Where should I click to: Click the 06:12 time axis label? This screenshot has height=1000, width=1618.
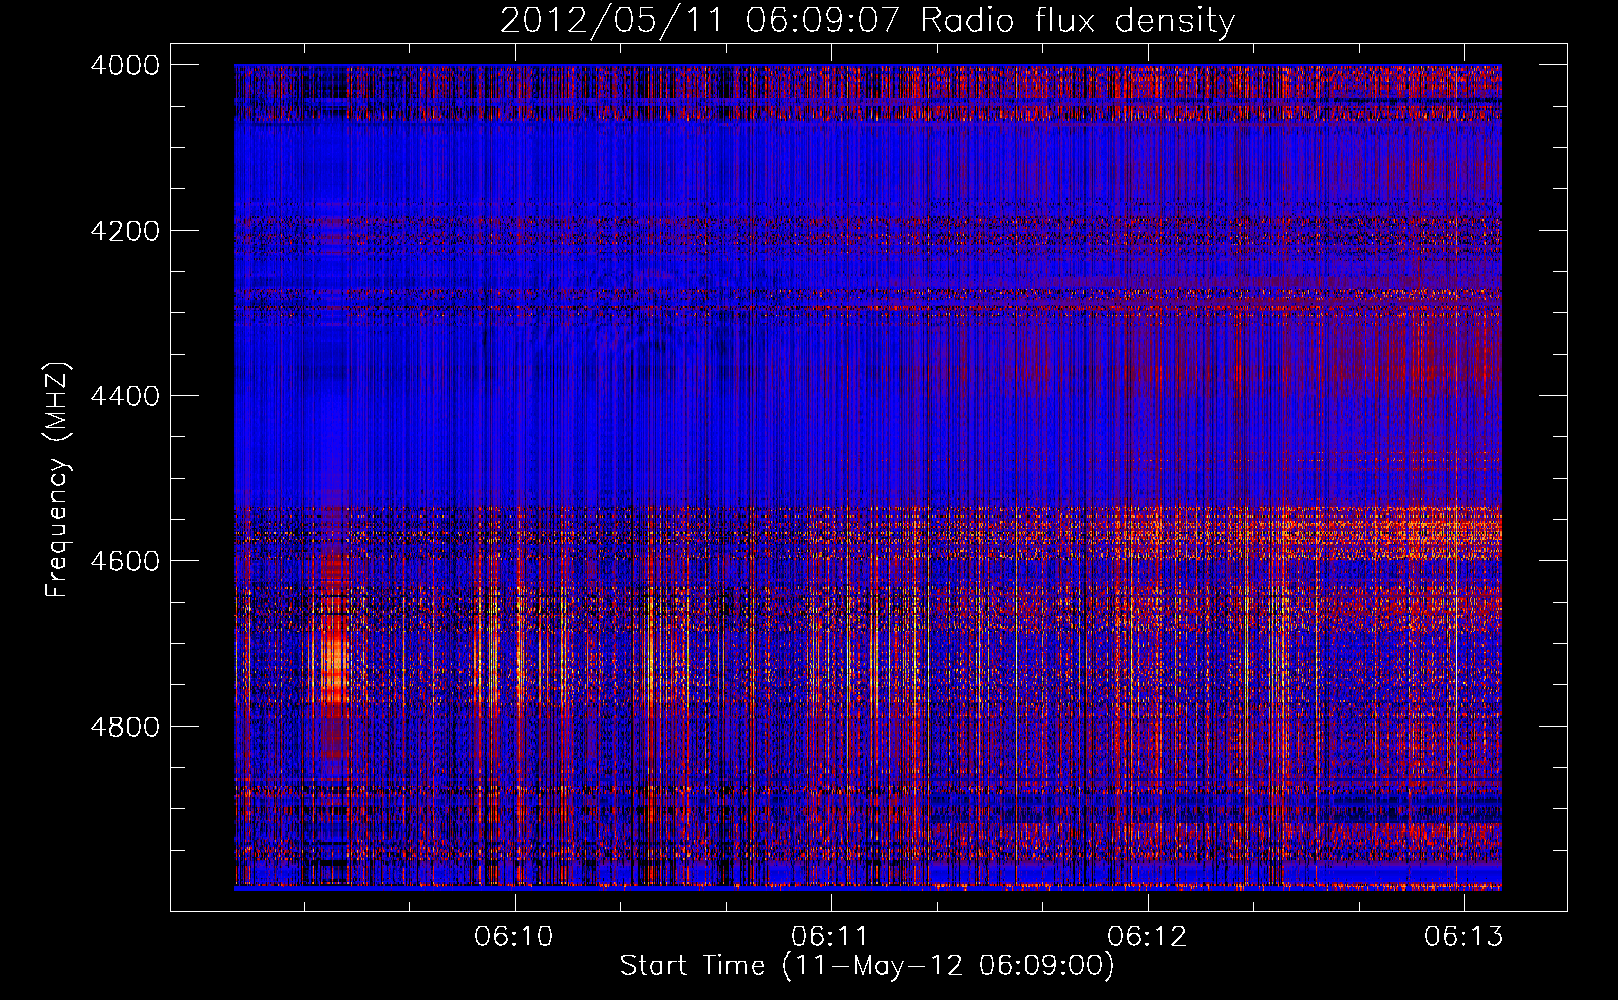[1147, 936]
